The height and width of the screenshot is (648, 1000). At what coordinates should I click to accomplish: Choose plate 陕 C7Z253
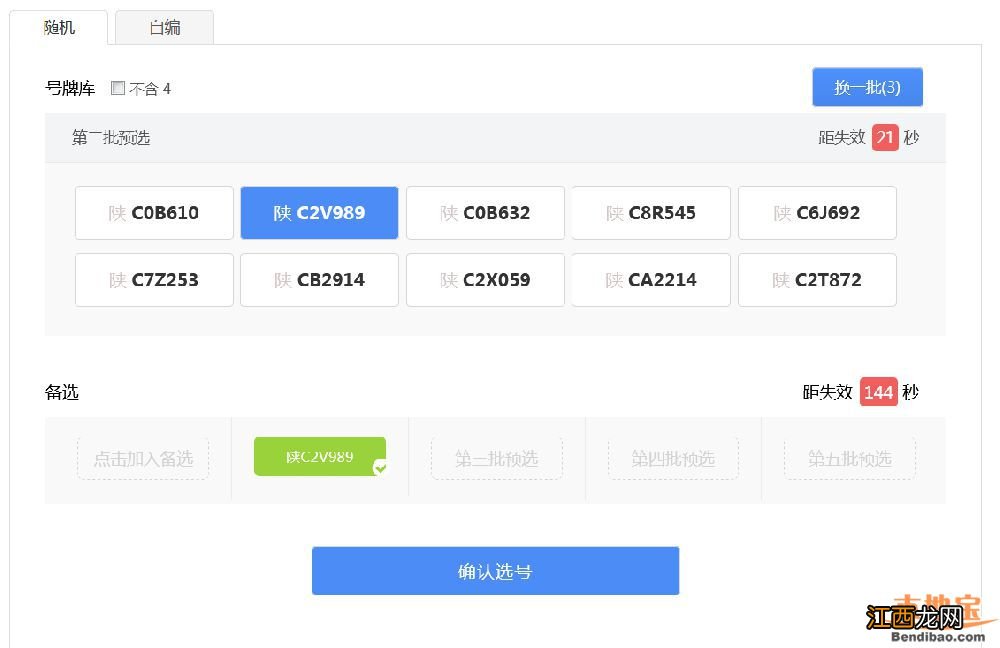pyautogui.click(x=154, y=280)
